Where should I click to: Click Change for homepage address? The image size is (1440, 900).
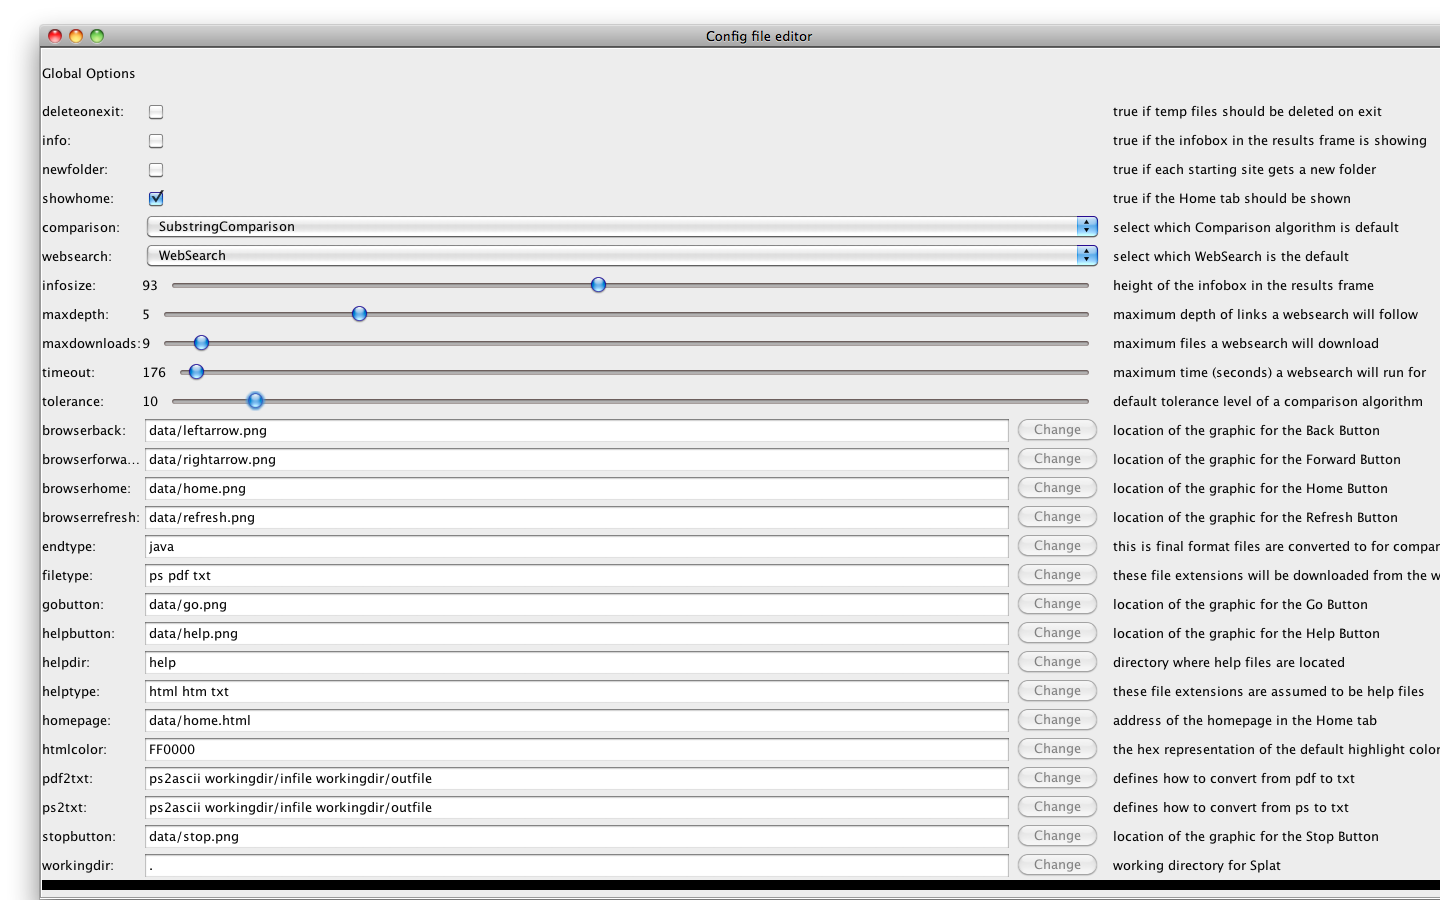point(1057,720)
